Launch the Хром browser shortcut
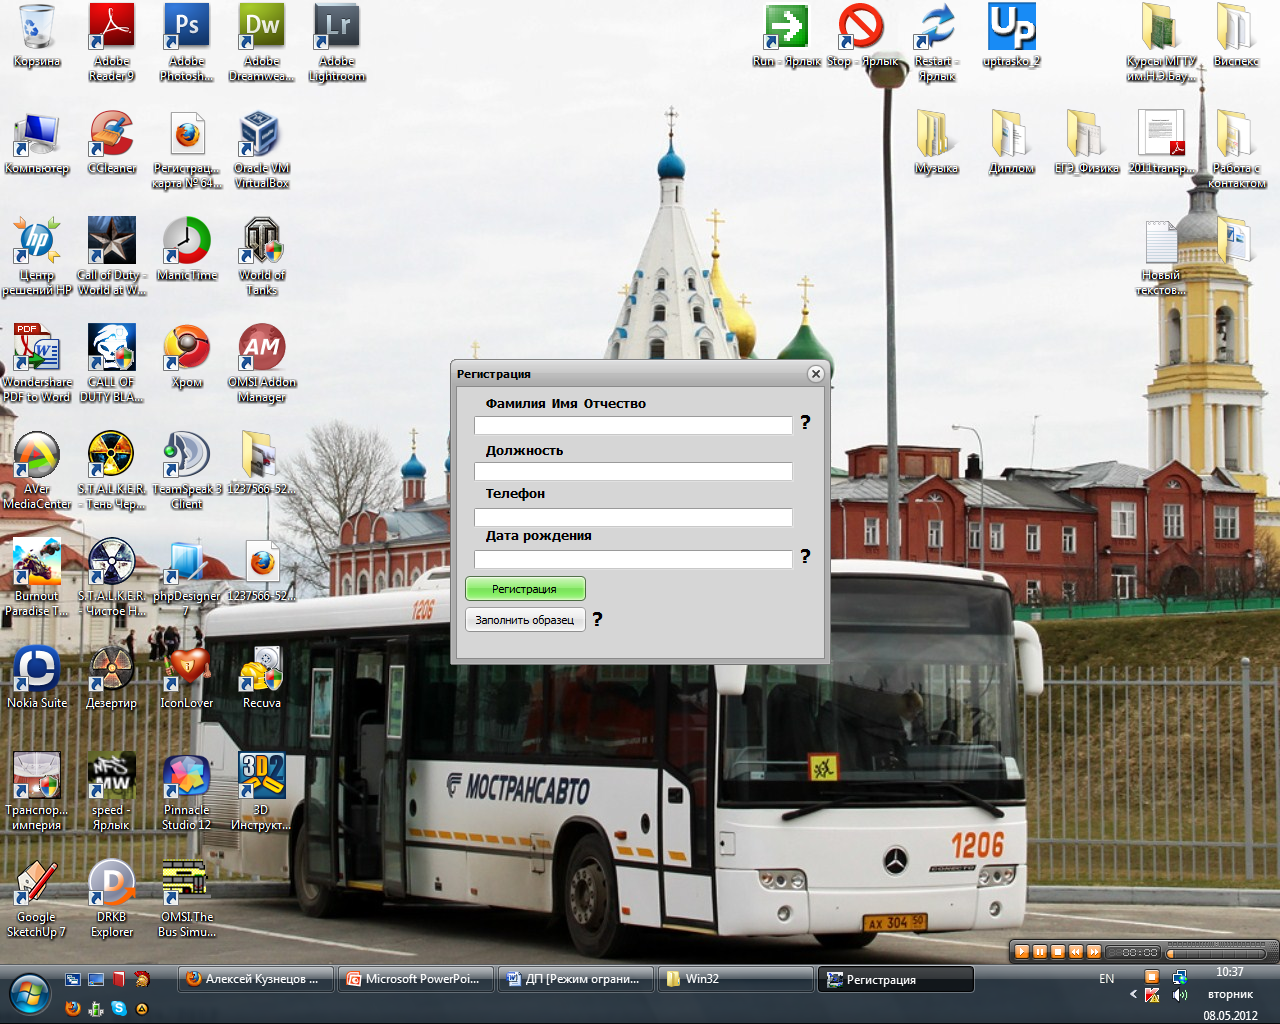The height and width of the screenshot is (1024, 1280). [x=187, y=356]
